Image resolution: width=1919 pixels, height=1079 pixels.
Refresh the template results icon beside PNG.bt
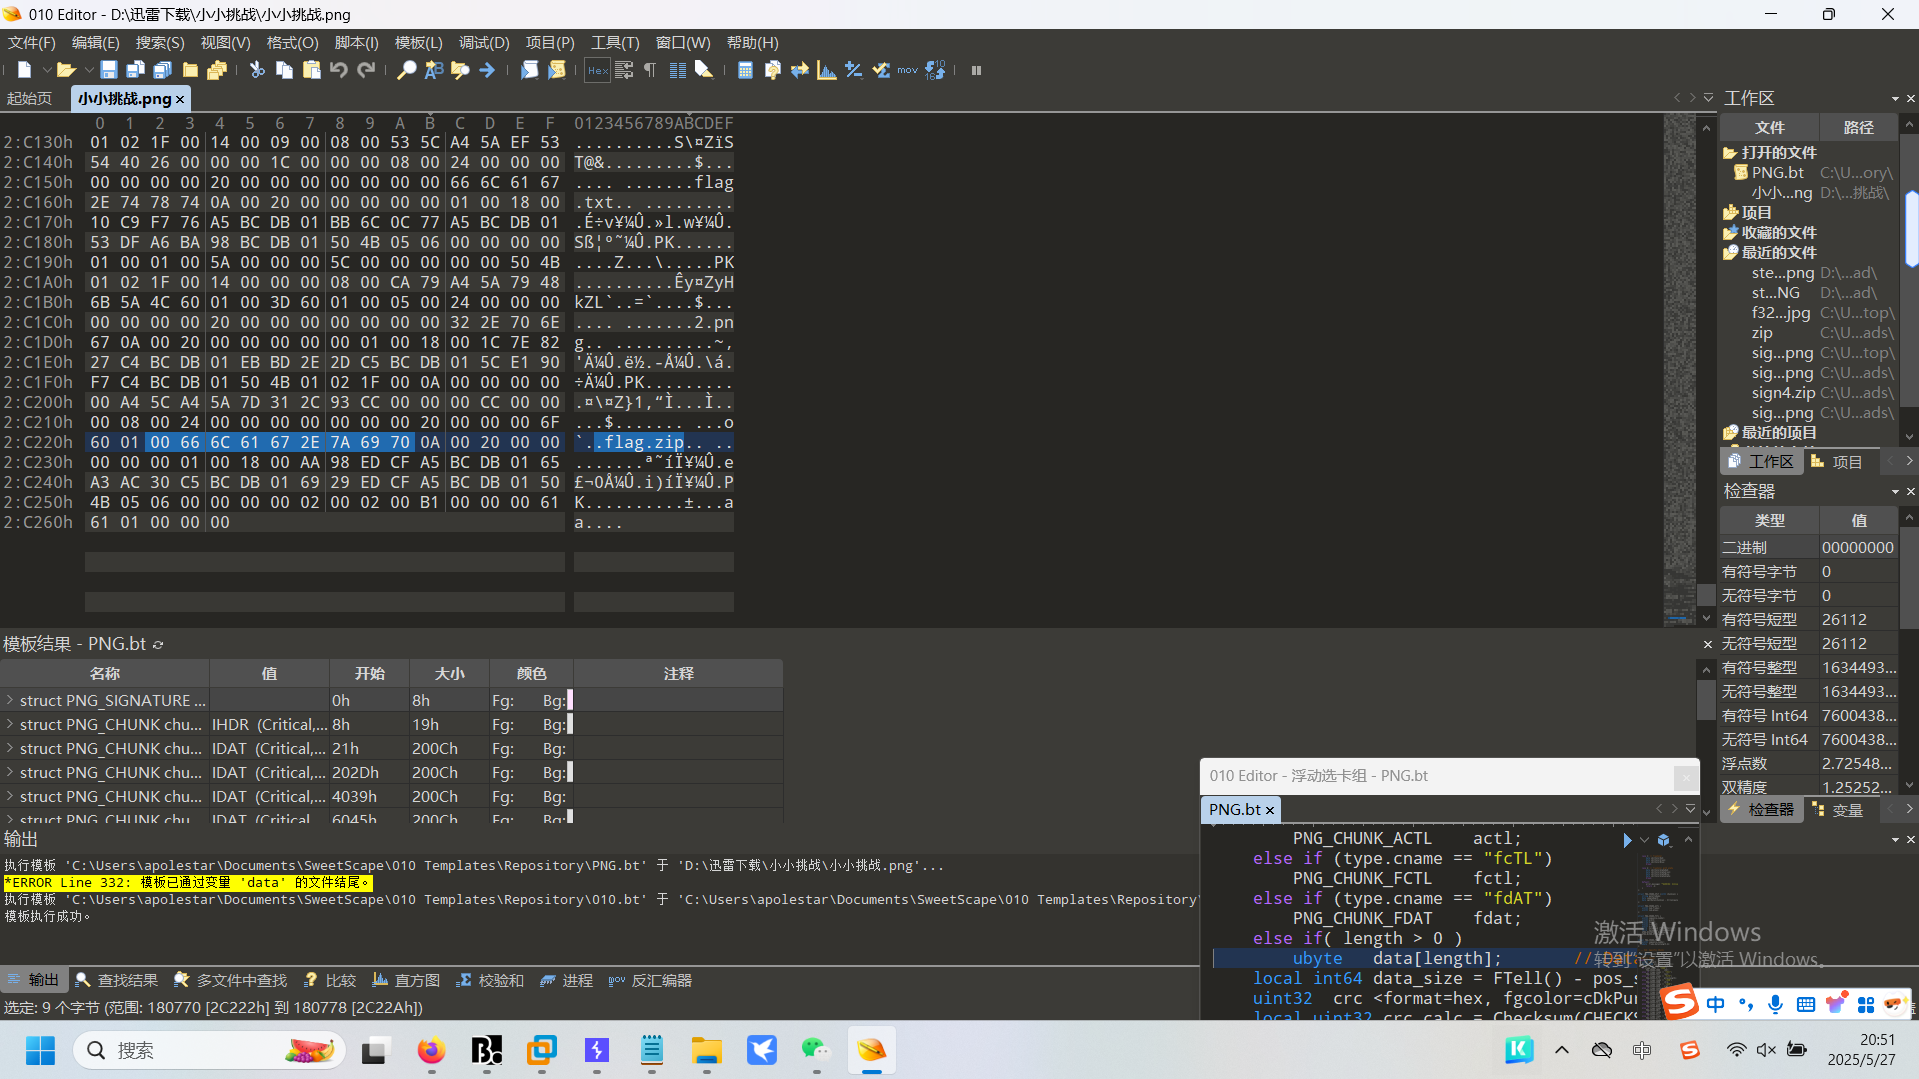pyautogui.click(x=158, y=645)
